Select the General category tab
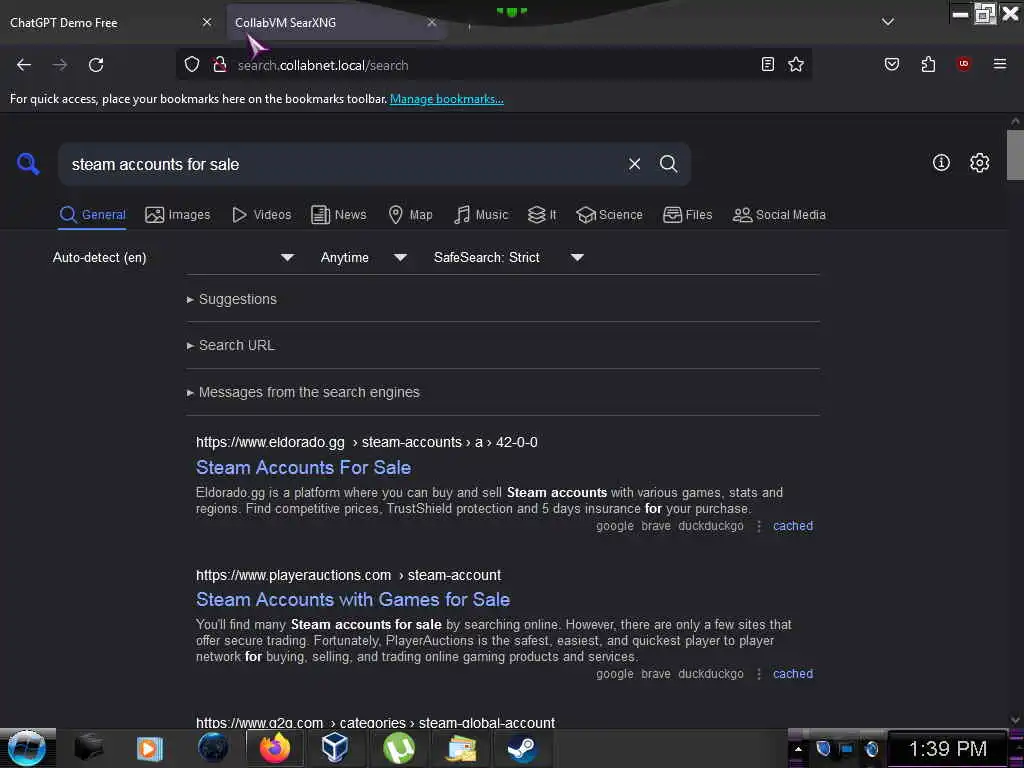Image resolution: width=1024 pixels, height=768 pixels. pos(92,215)
